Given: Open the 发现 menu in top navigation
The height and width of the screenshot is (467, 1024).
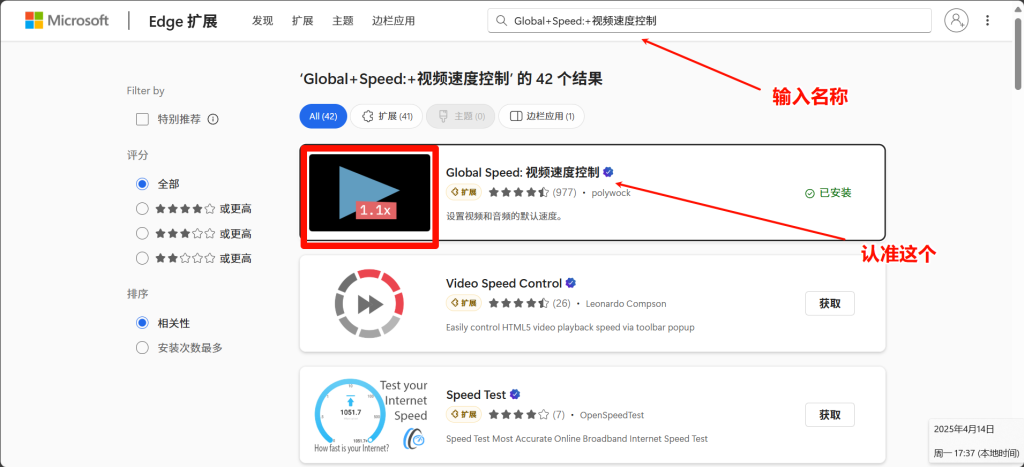Looking at the screenshot, I should (x=263, y=20).
